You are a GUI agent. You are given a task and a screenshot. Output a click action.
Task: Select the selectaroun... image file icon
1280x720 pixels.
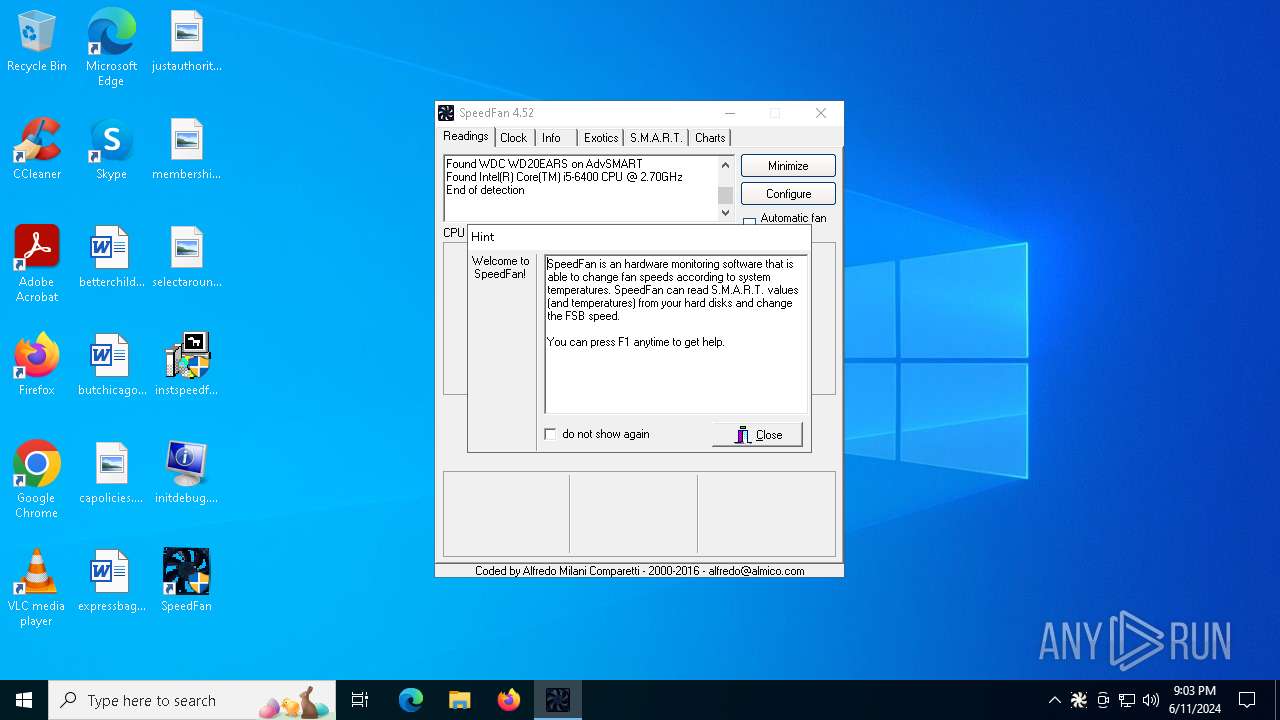[186, 257]
